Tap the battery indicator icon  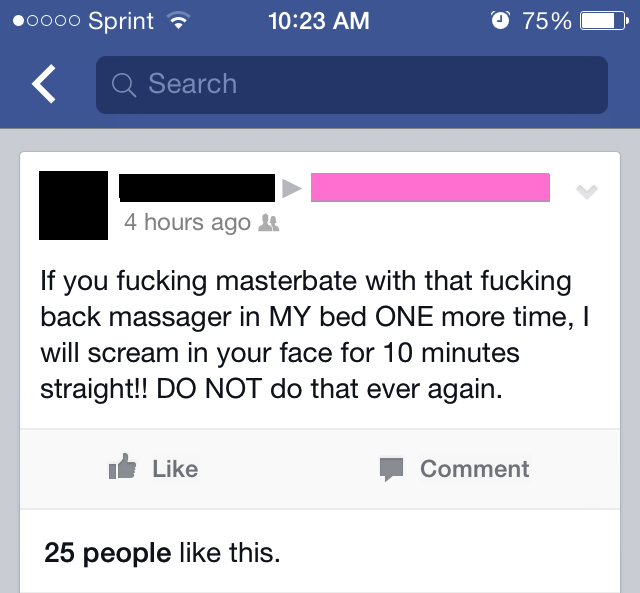pos(605,21)
